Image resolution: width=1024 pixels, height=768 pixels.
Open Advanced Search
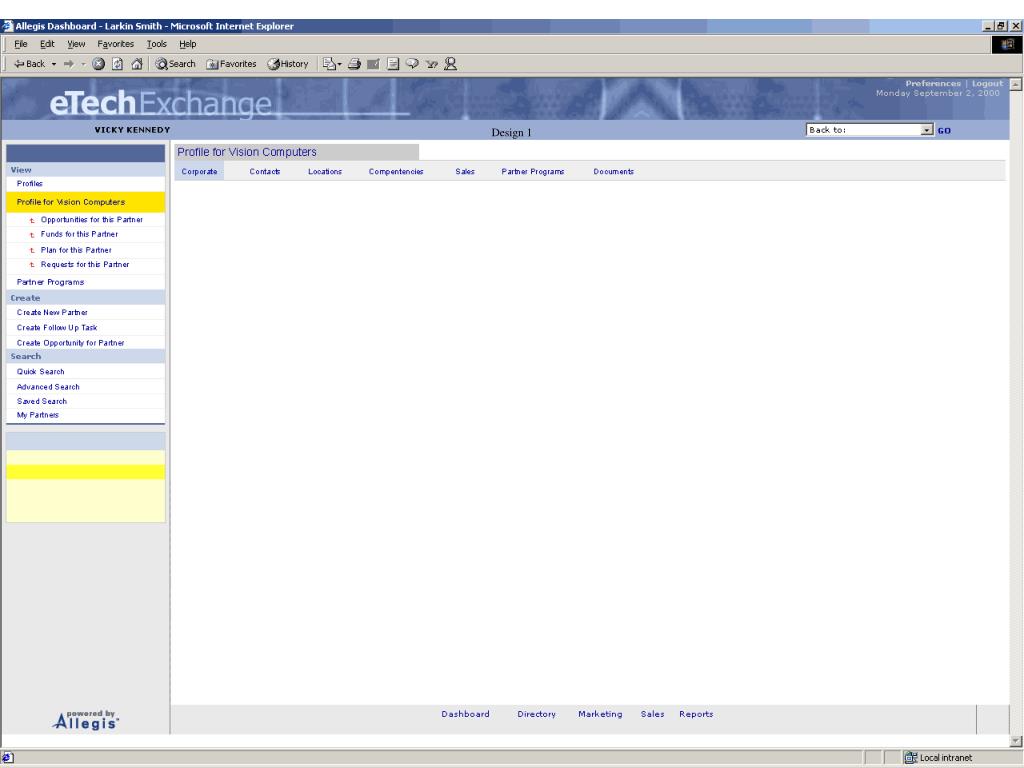point(48,387)
